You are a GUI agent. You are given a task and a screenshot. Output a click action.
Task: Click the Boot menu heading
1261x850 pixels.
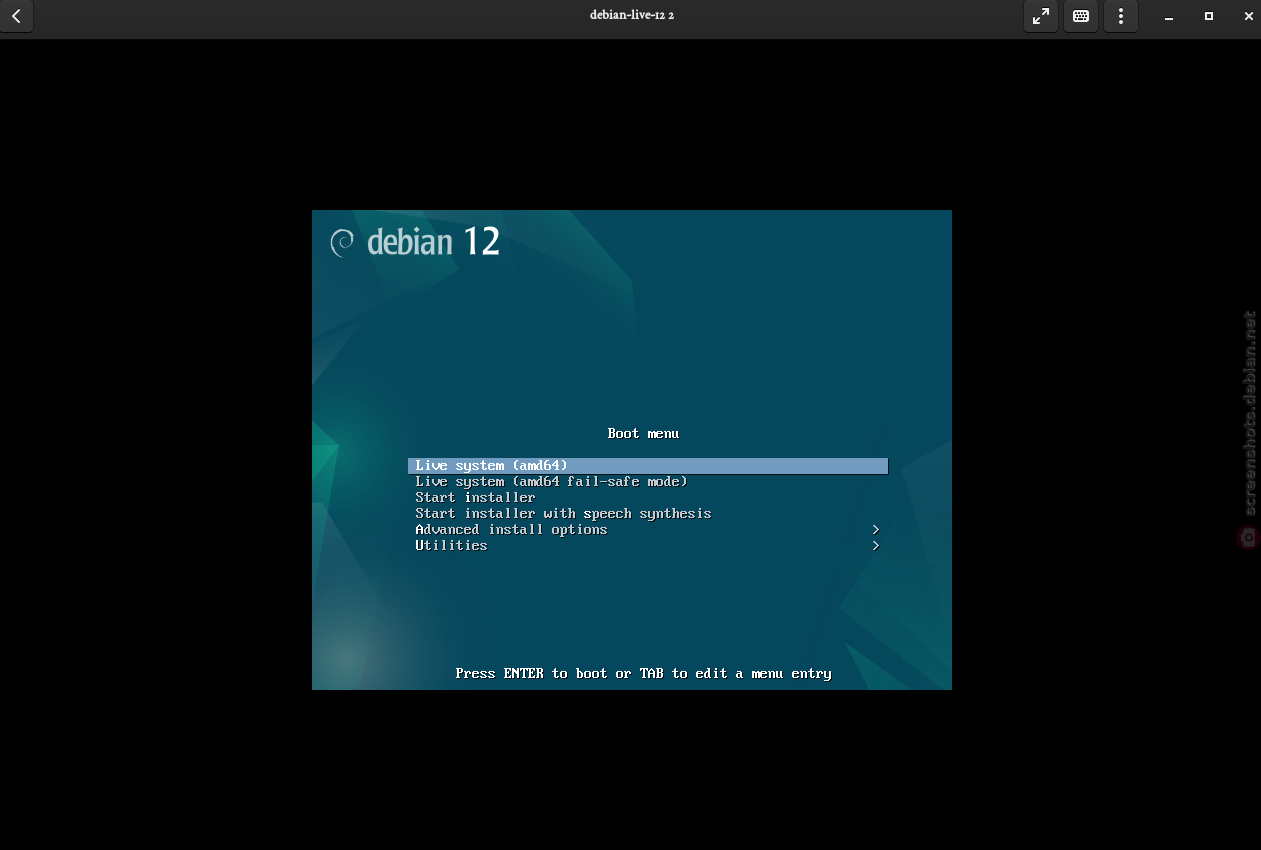point(643,434)
